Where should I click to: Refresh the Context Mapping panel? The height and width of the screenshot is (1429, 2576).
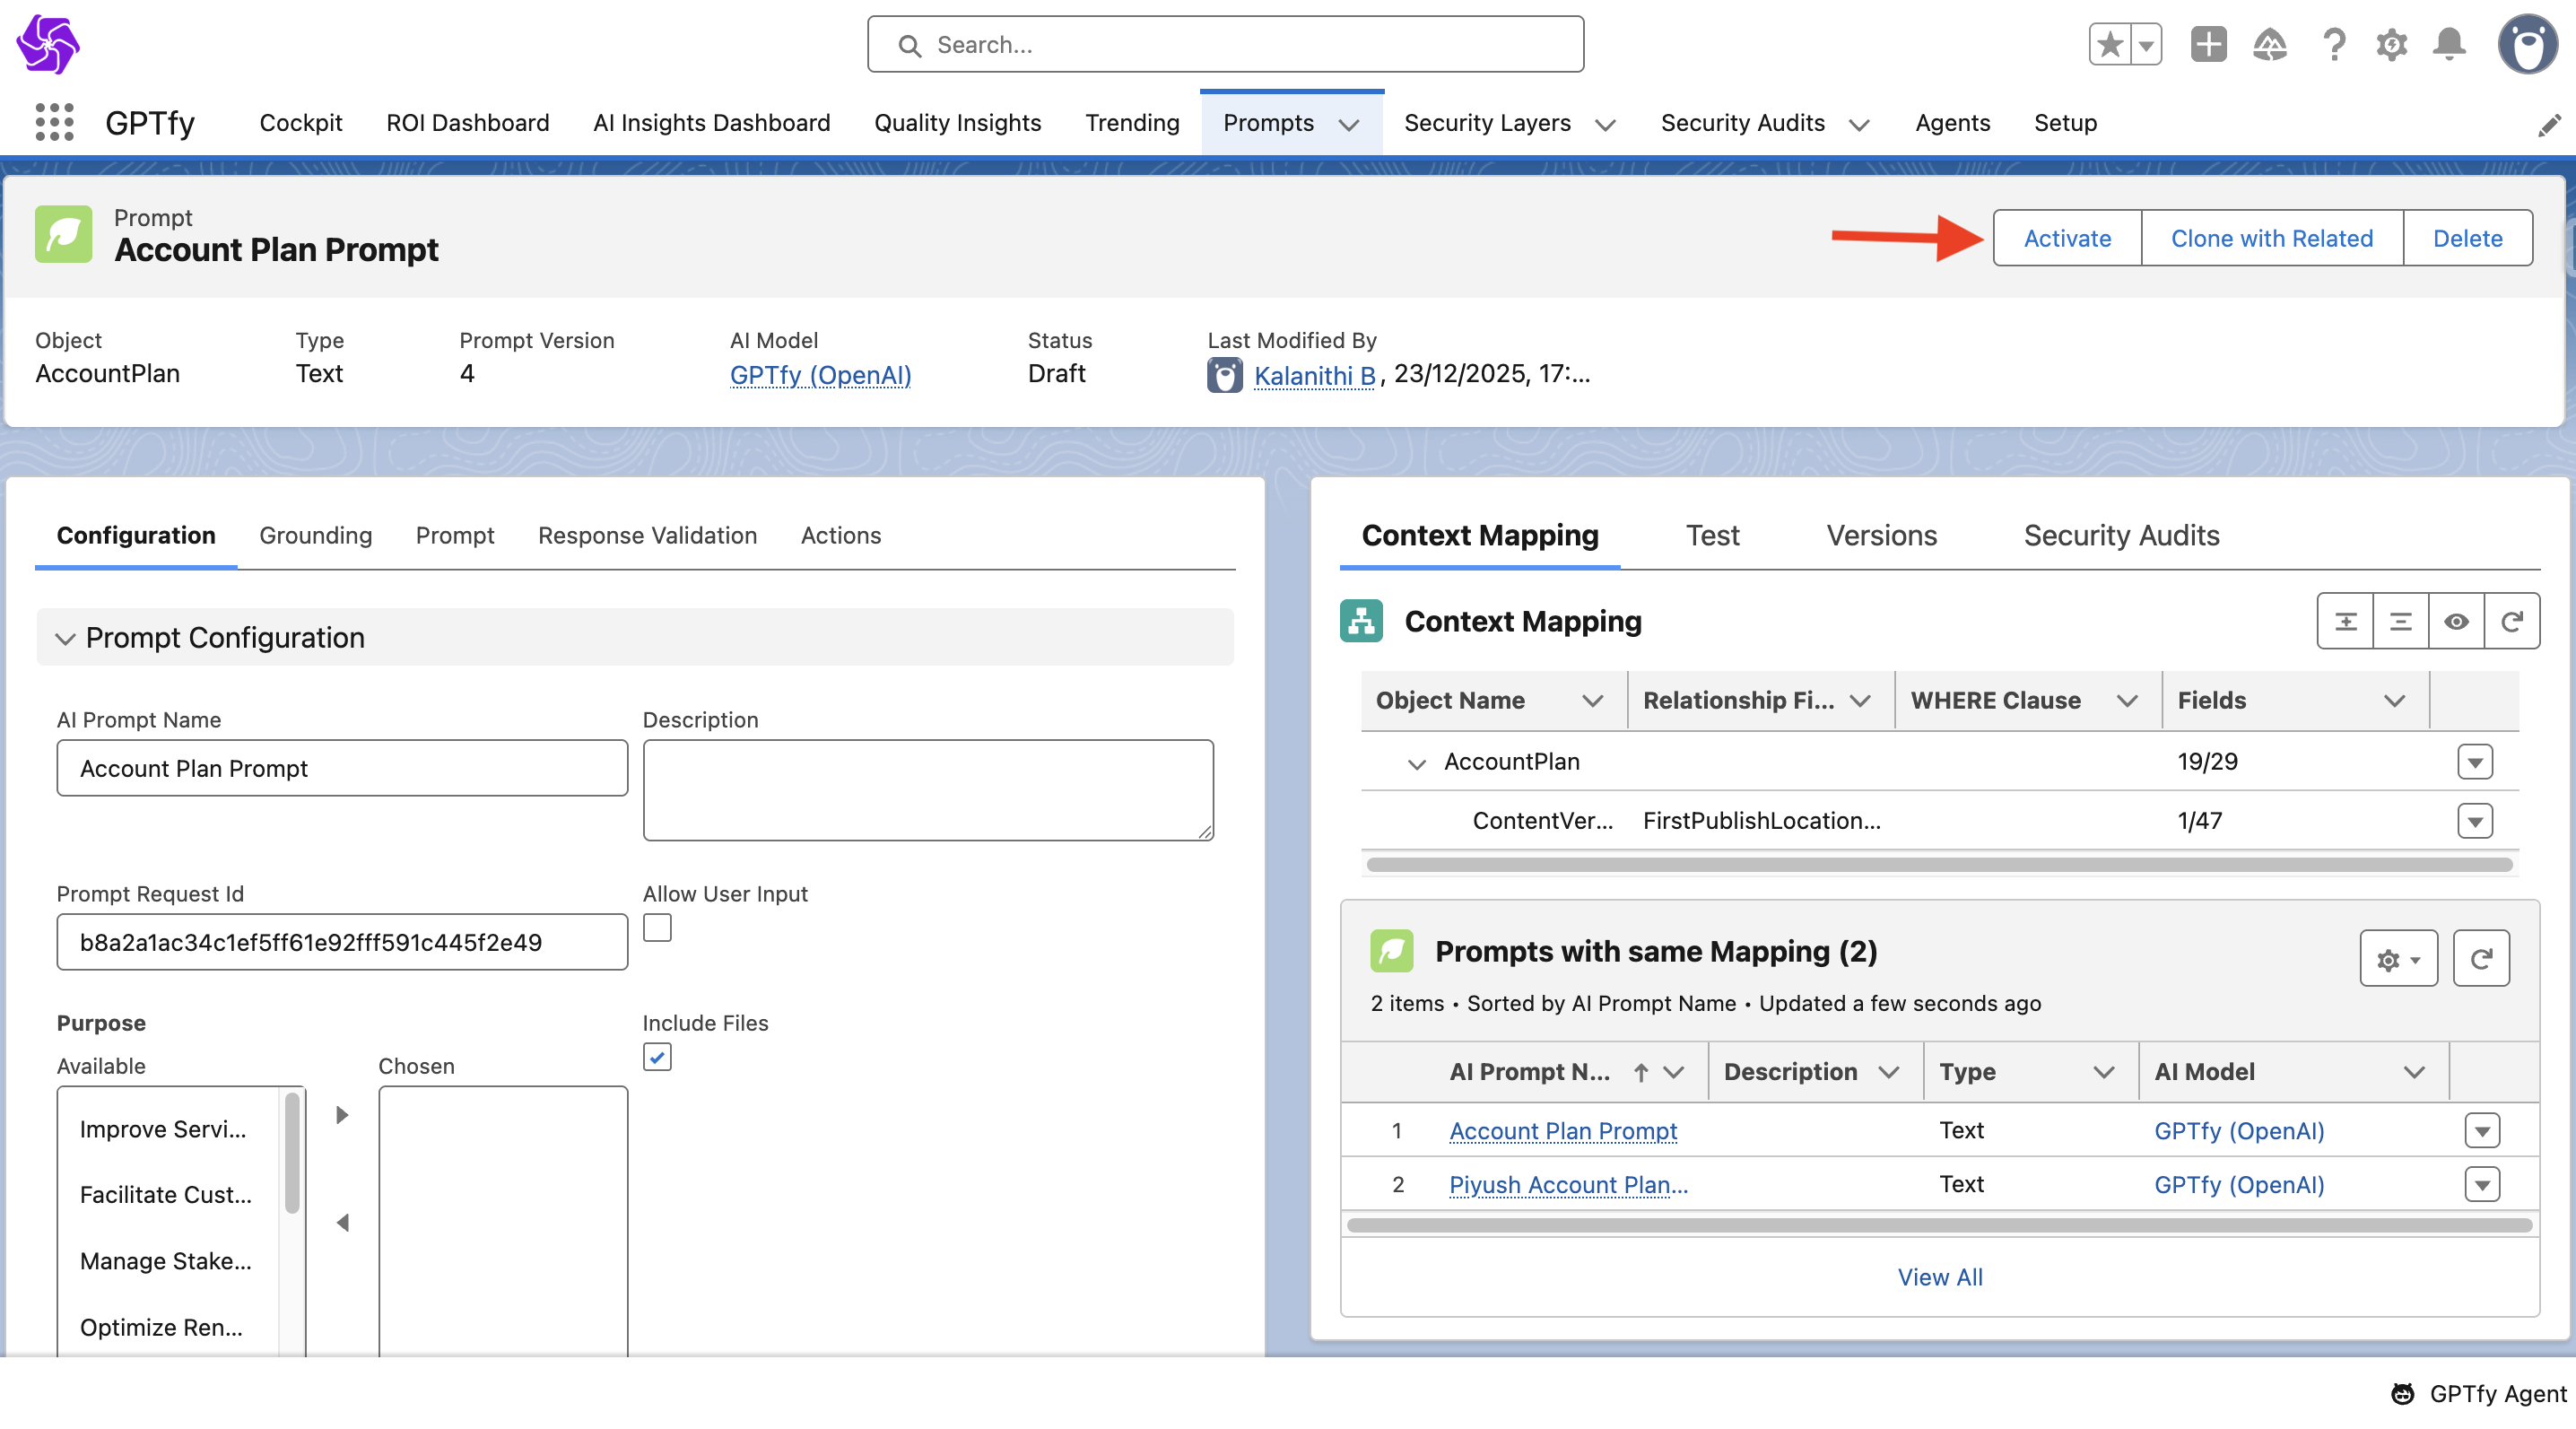coord(2511,622)
